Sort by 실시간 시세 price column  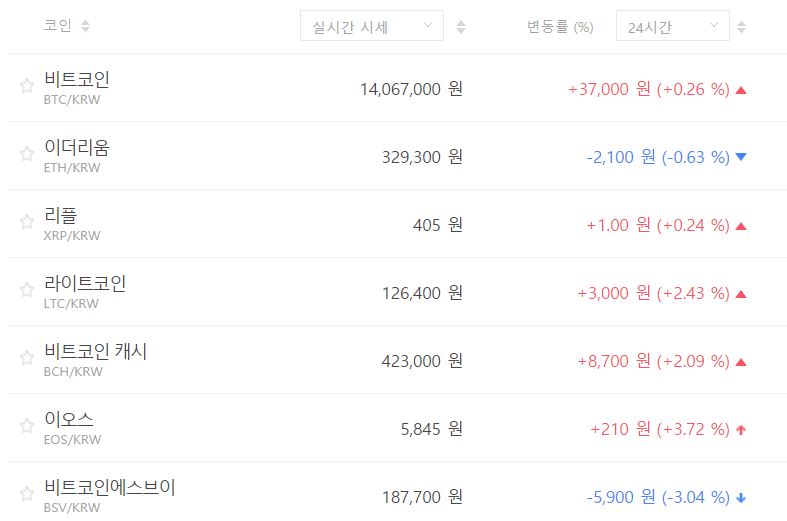tap(460, 27)
